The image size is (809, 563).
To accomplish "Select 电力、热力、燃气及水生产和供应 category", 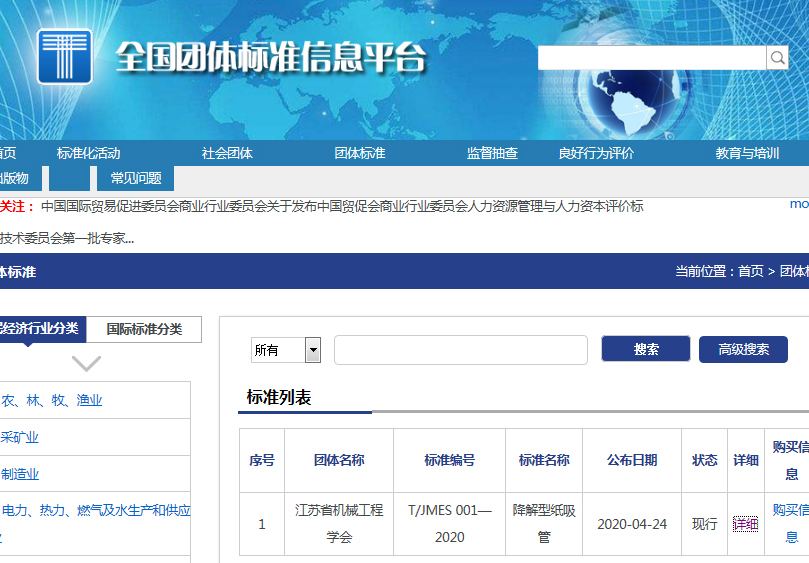I will [96, 511].
